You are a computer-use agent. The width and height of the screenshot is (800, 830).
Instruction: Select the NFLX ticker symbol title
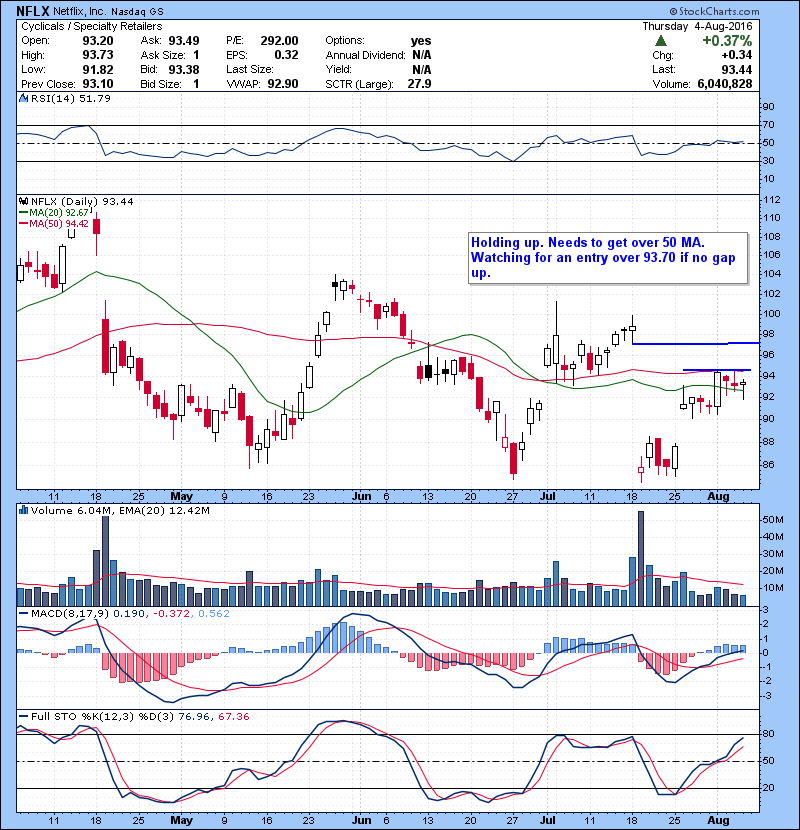33,11
